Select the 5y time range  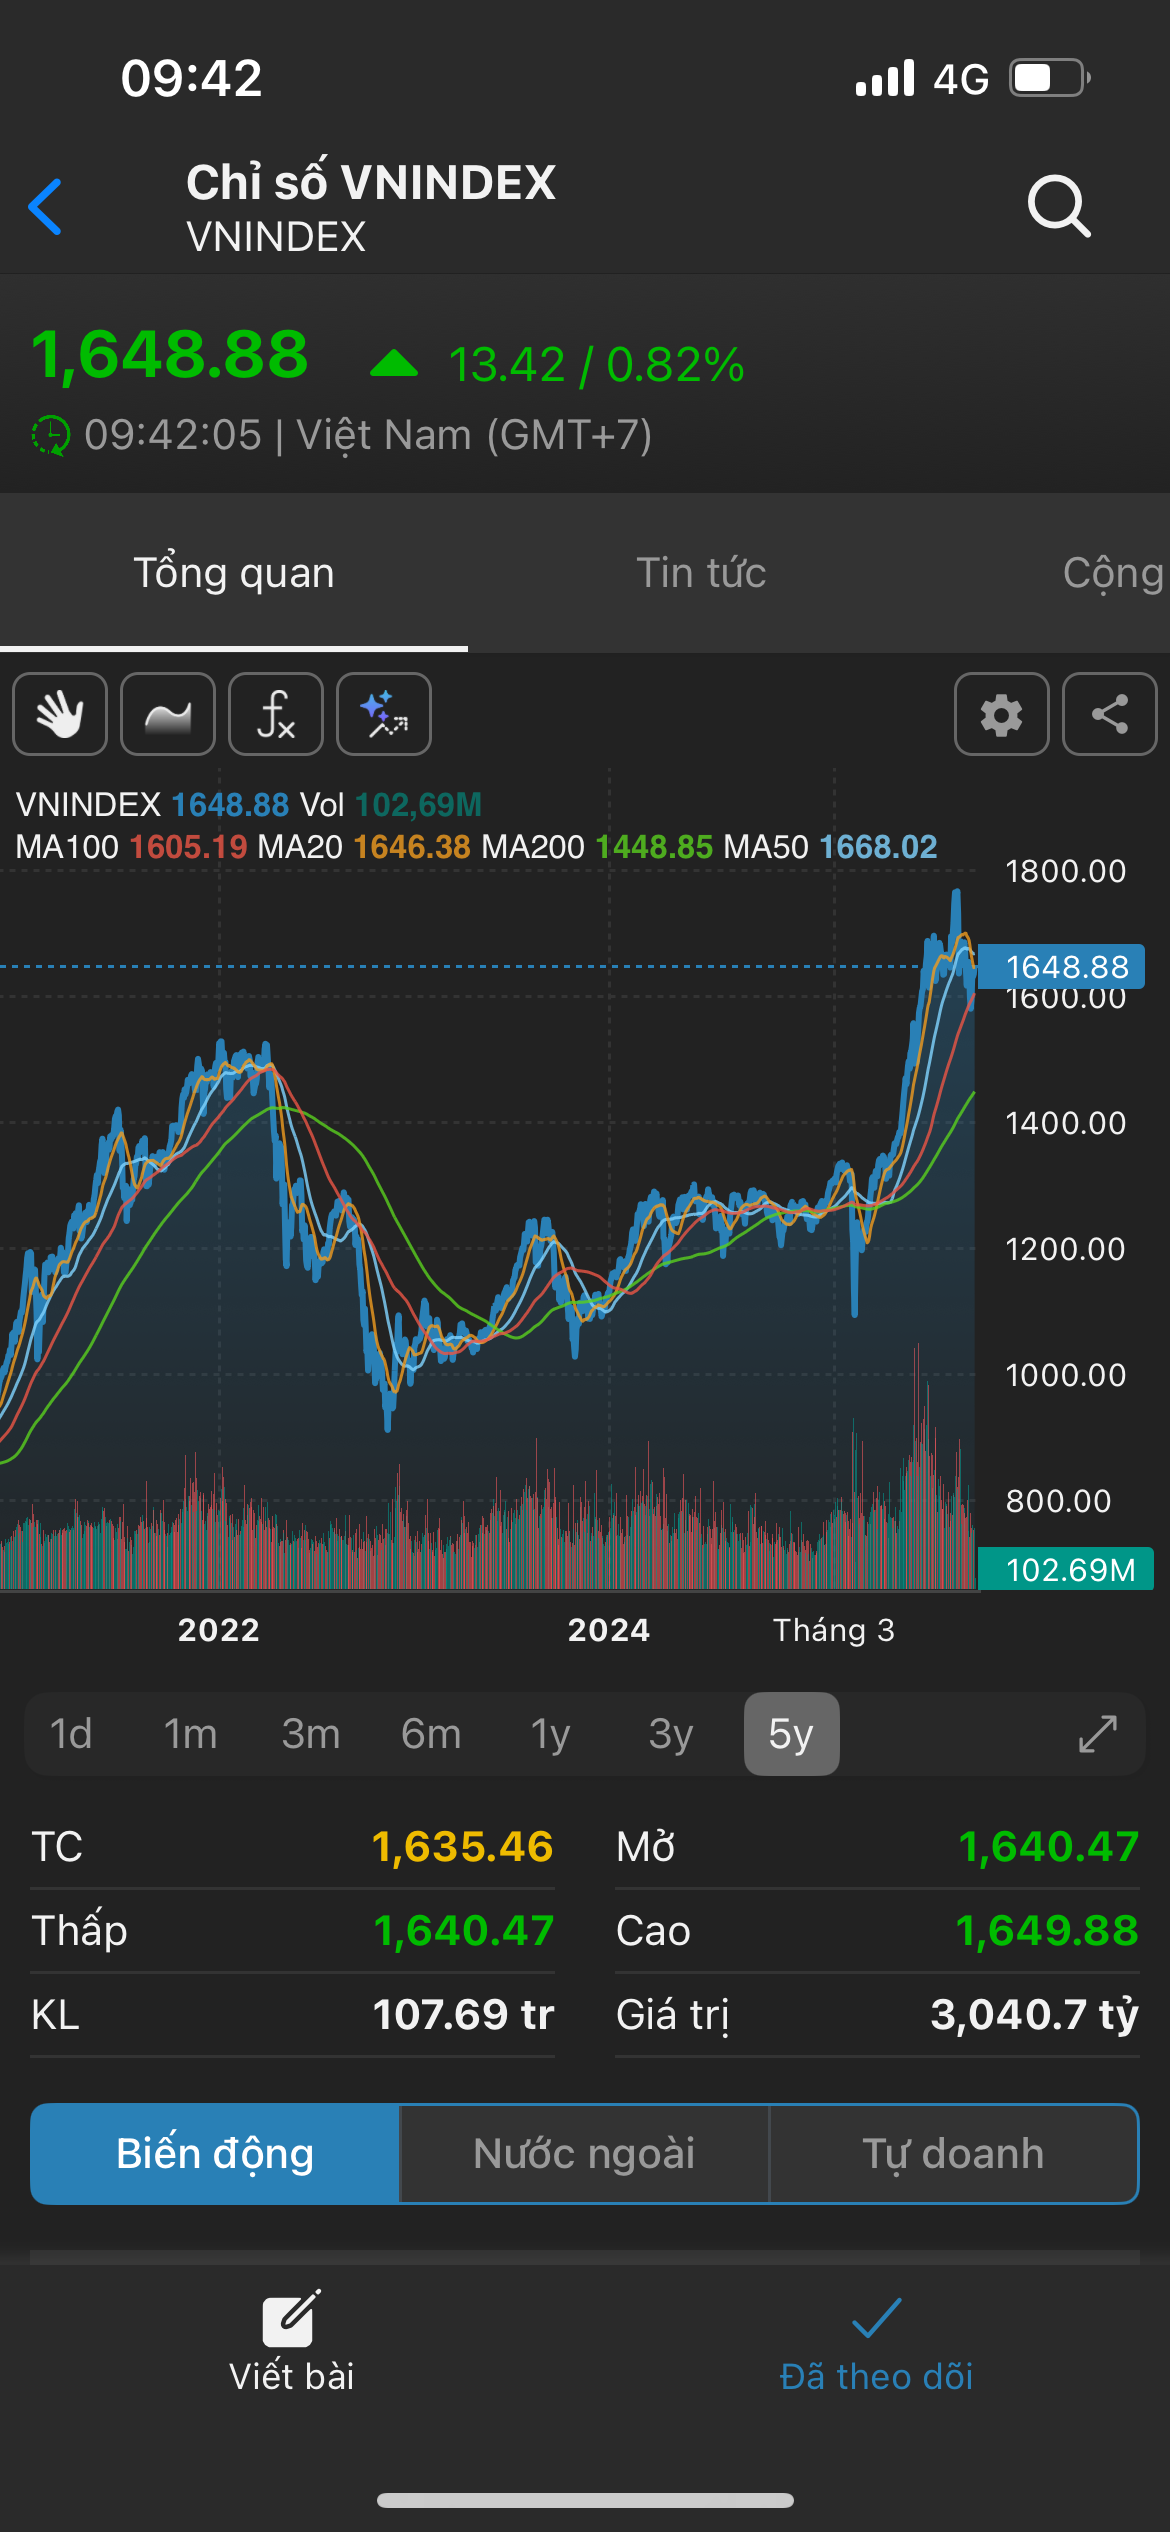(791, 1734)
